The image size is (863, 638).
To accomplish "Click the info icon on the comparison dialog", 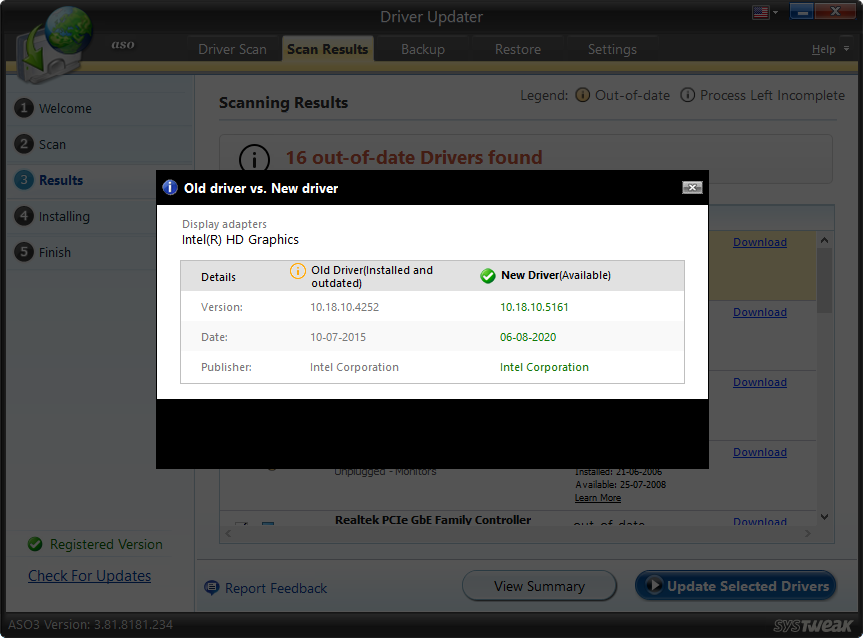I will [170, 187].
